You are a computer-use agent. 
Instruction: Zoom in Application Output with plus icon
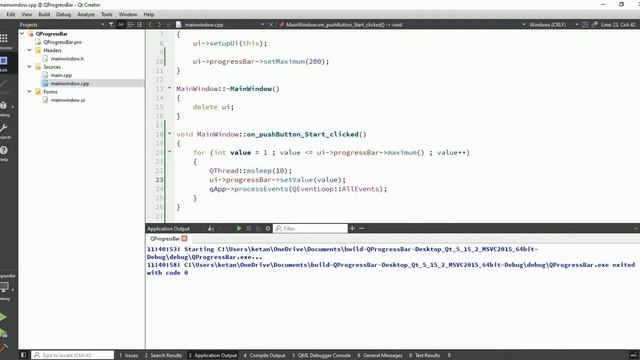[352, 229]
